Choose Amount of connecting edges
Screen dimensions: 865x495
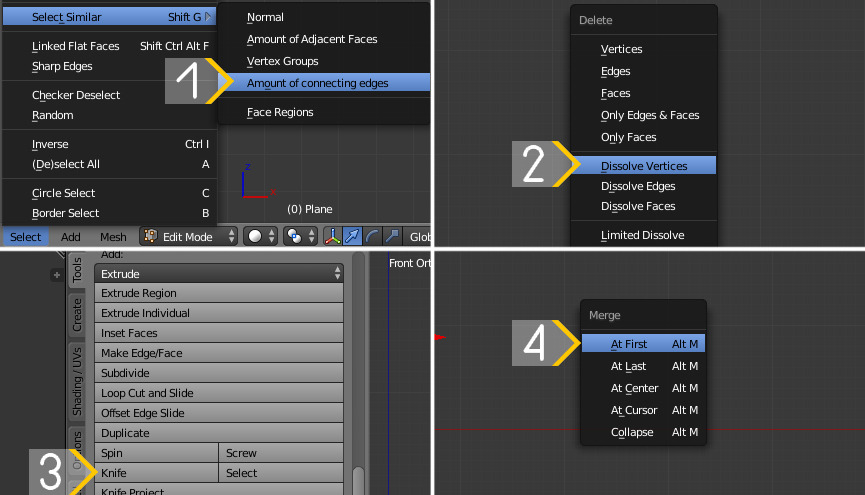coord(318,83)
